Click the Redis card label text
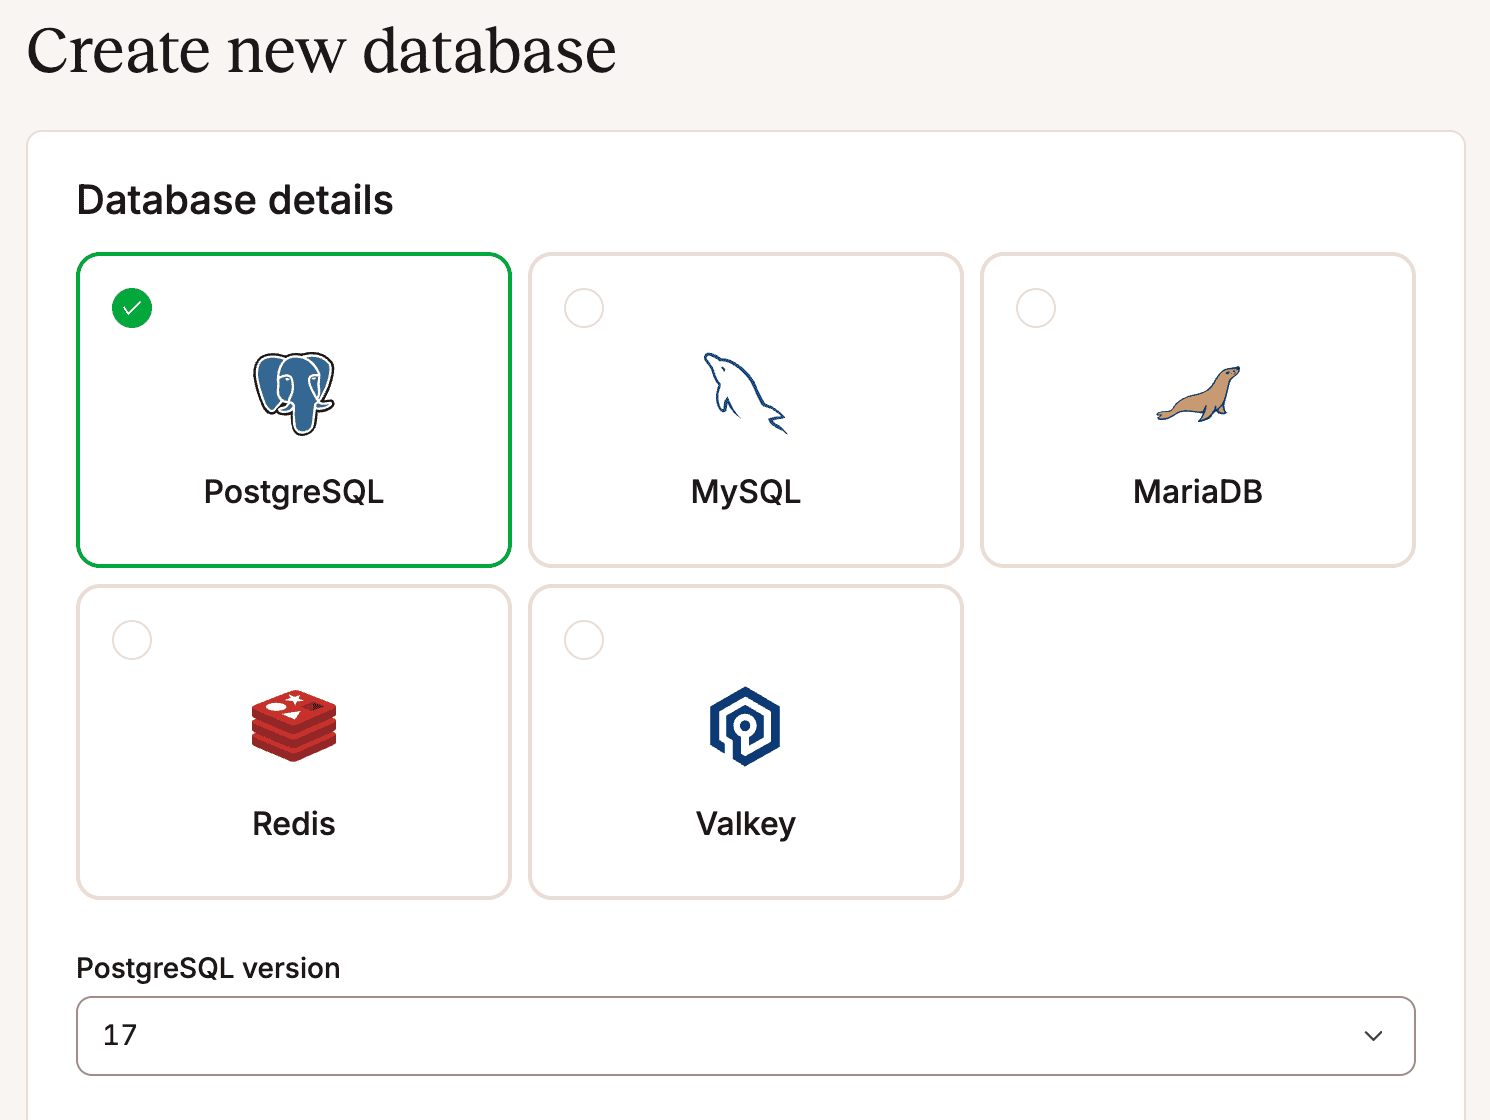Viewport: 1490px width, 1120px height. (294, 824)
